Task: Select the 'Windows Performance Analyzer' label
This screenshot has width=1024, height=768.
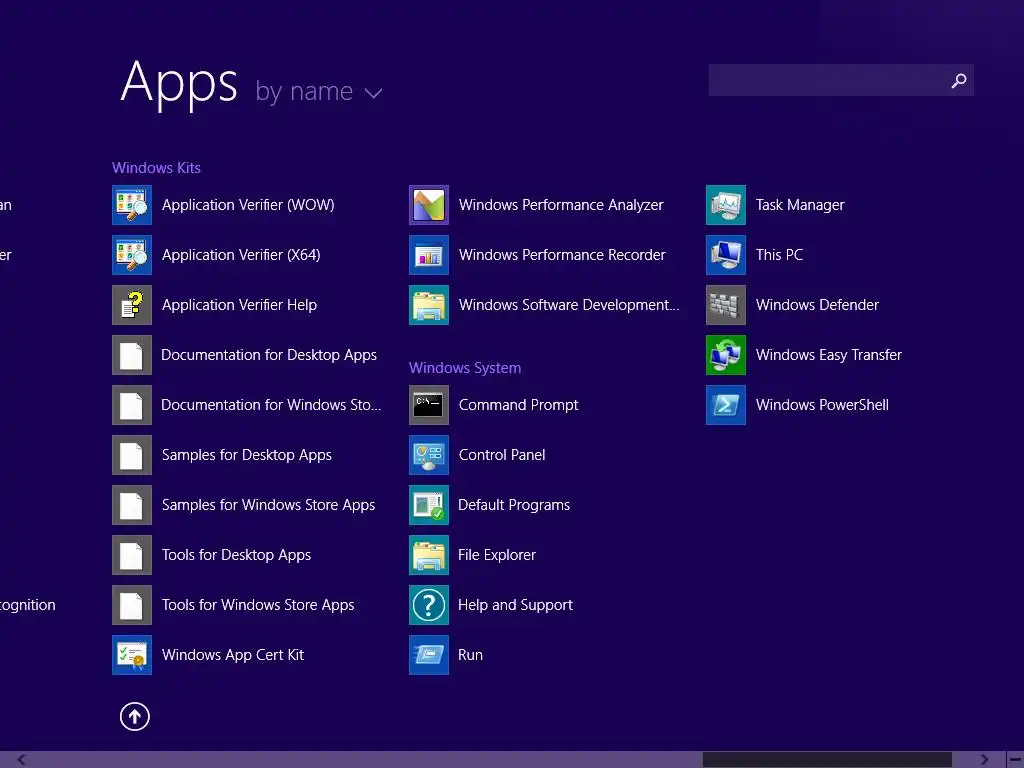Action: click(x=561, y=205)
